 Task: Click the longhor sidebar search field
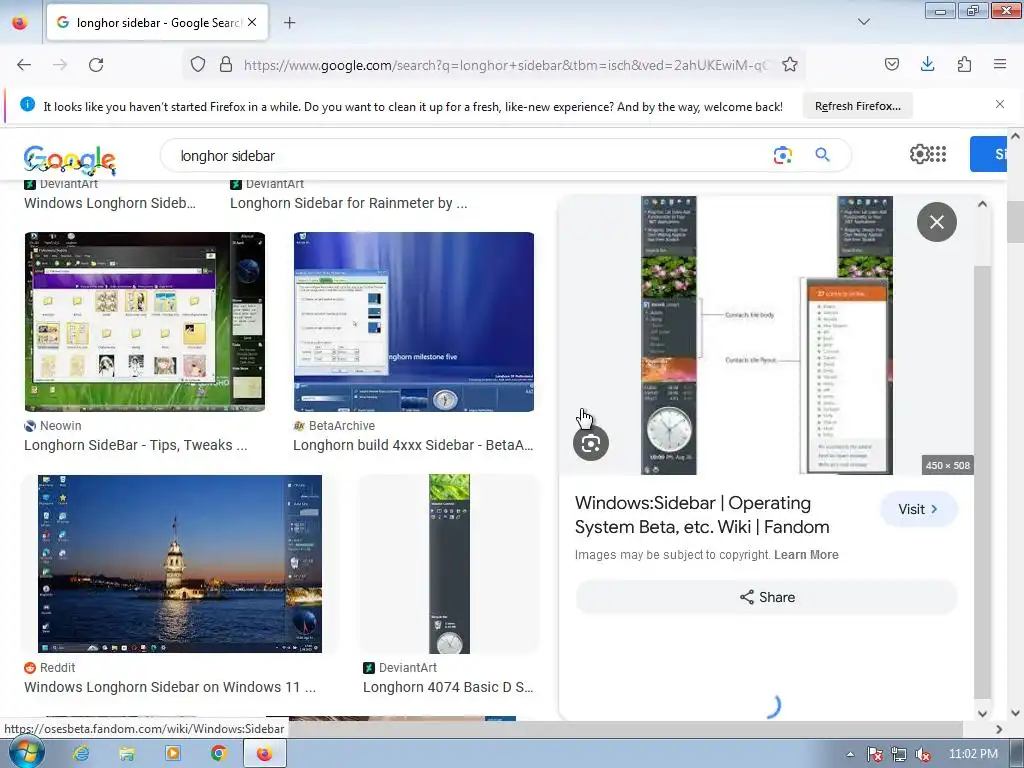(x=470, y=155)
